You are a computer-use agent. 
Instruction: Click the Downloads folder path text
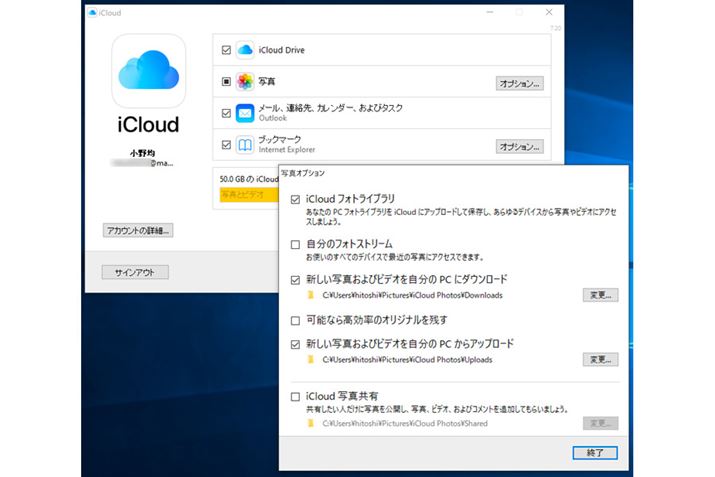pyautogui.click(x=412, y=295)
